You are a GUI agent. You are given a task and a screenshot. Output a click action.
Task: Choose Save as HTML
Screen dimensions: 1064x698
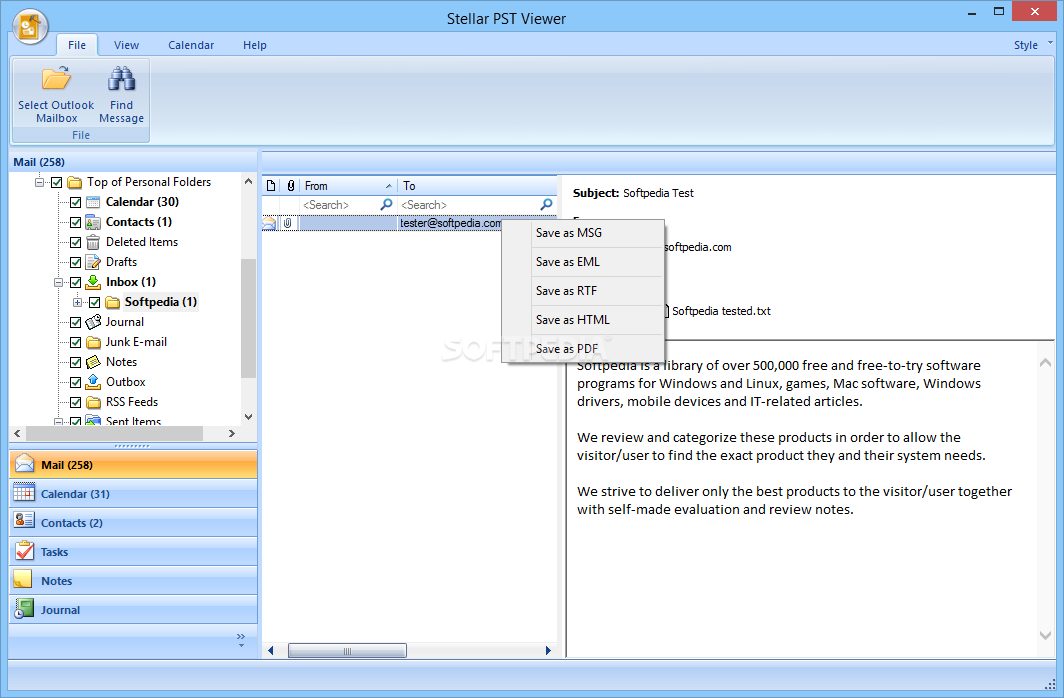583,319
